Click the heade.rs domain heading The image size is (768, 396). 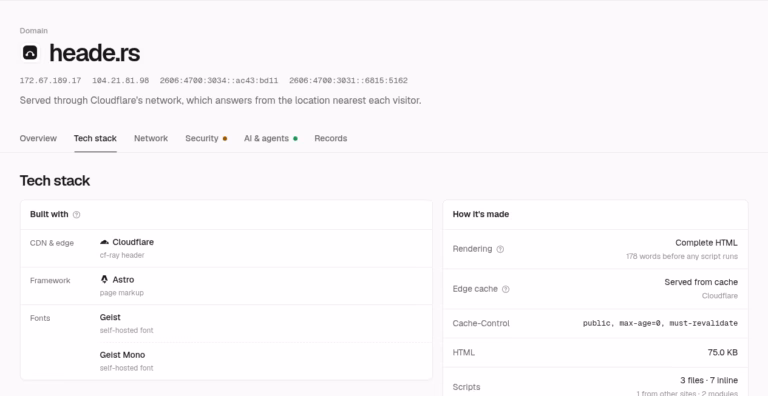[x=95, y=53]
